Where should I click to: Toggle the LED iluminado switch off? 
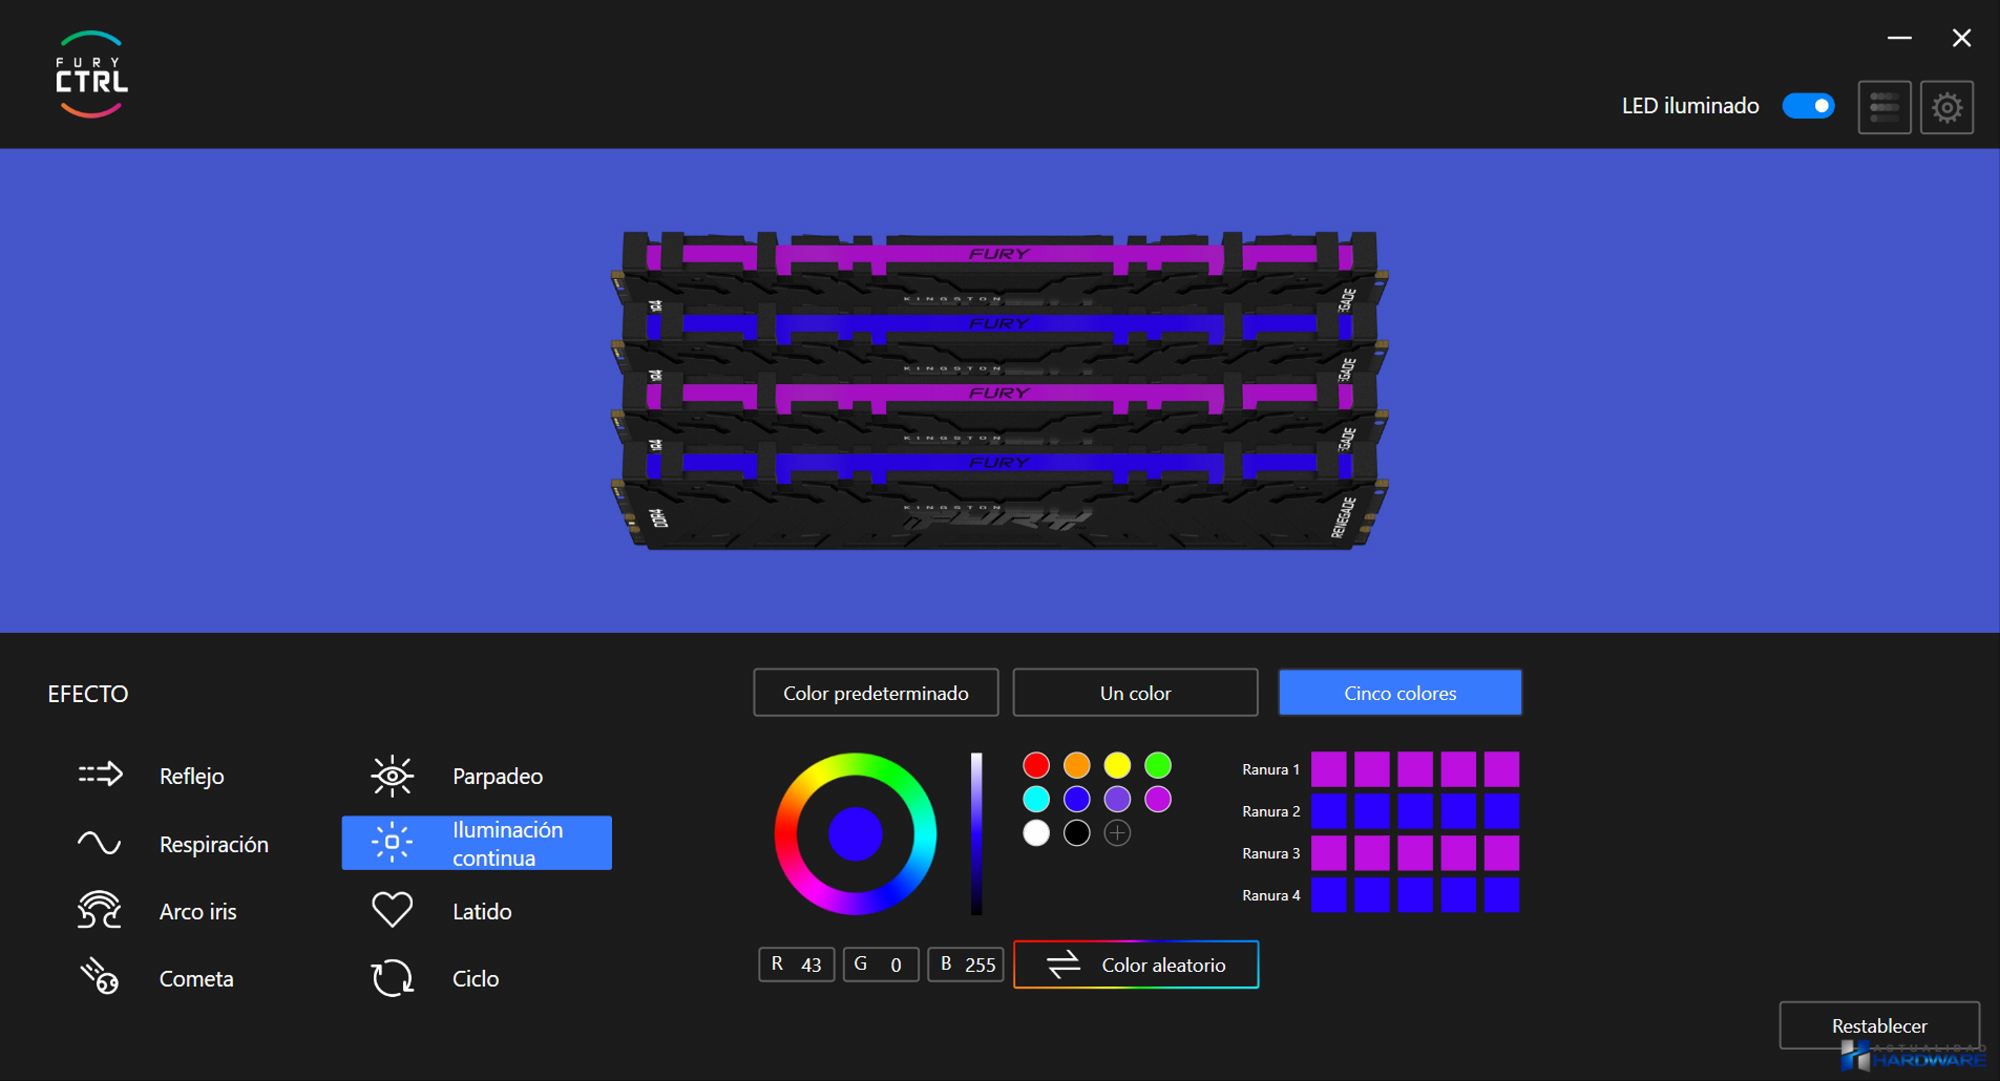[x=1808, y=106]
